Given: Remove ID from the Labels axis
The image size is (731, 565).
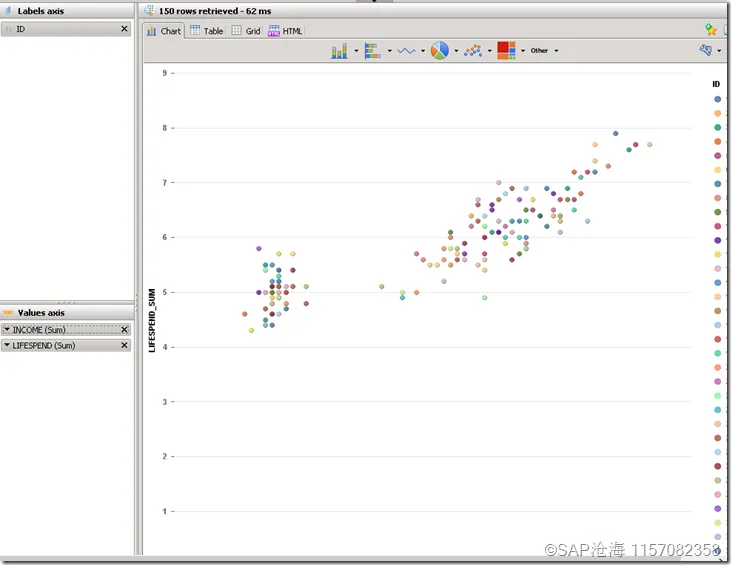Looking at the screenshot, I should click(x=124, y=29).
